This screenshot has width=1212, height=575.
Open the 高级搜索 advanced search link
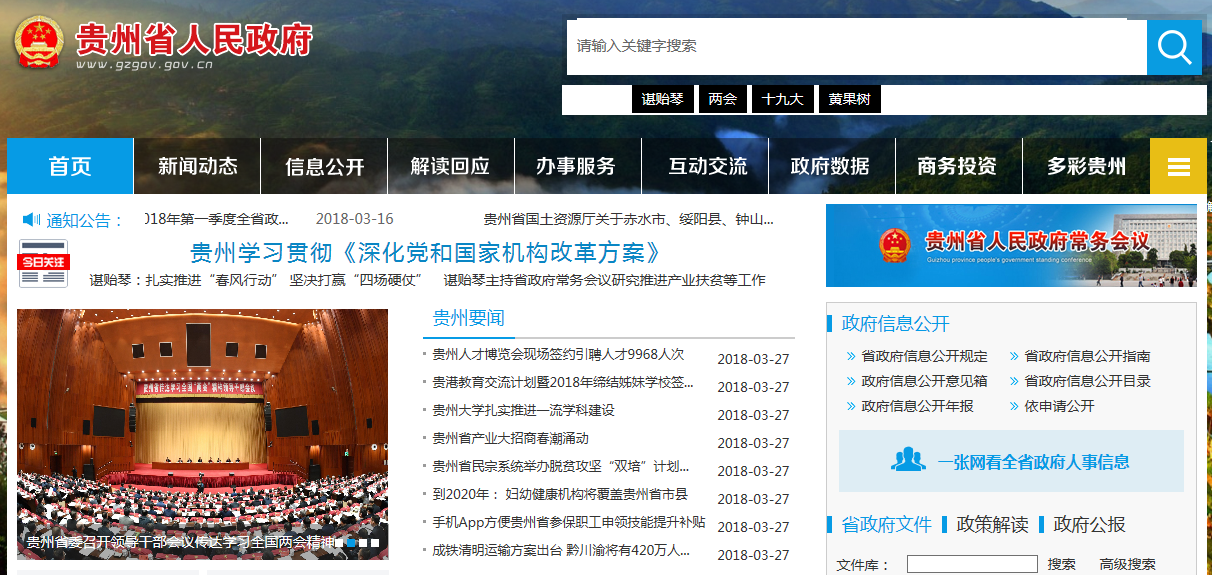pyautogui.click(x=1127, y=564)
